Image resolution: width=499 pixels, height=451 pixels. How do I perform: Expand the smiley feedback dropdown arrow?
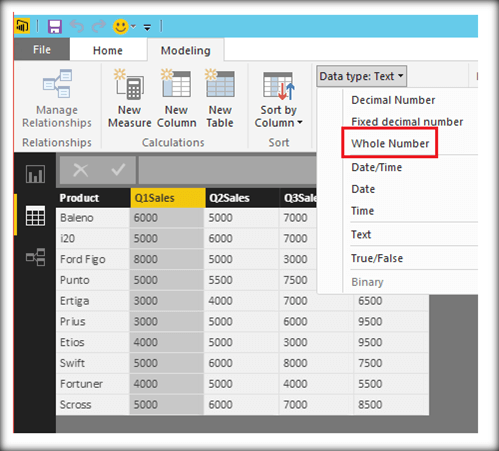point(133,26)
